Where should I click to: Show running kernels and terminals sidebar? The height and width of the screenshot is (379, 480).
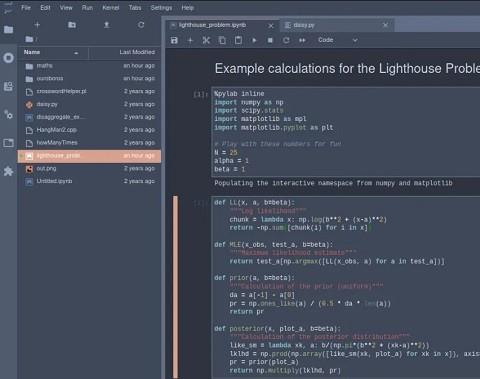point(8,58)
